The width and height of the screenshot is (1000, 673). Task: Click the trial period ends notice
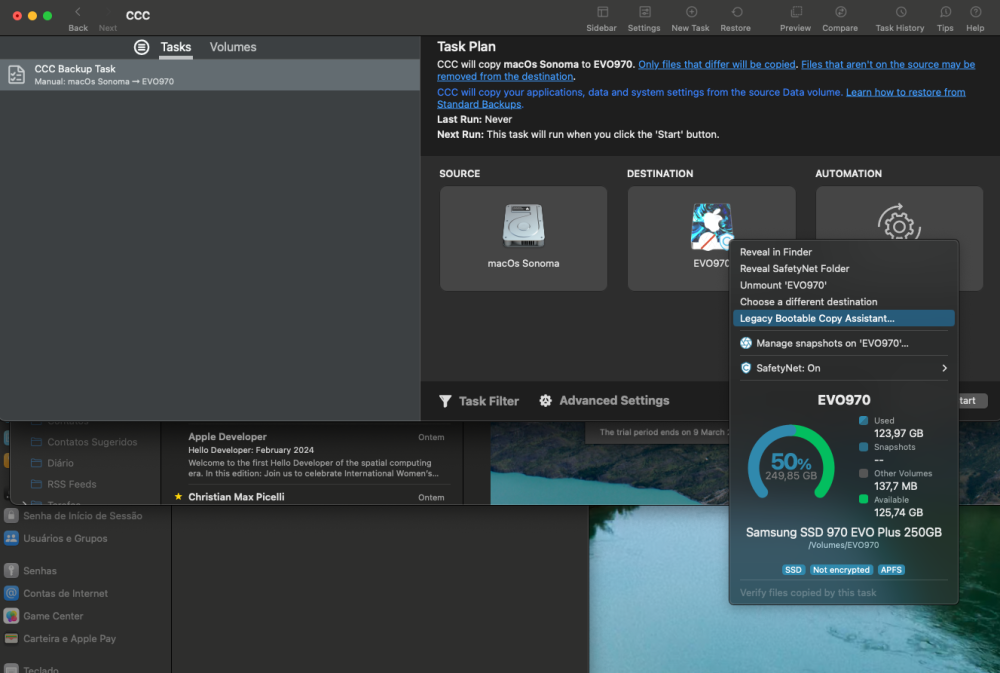(662, 433)
